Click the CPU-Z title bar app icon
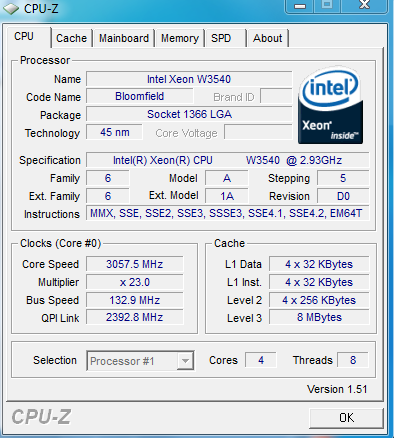 pyautogui.click(x=11, y=9)
